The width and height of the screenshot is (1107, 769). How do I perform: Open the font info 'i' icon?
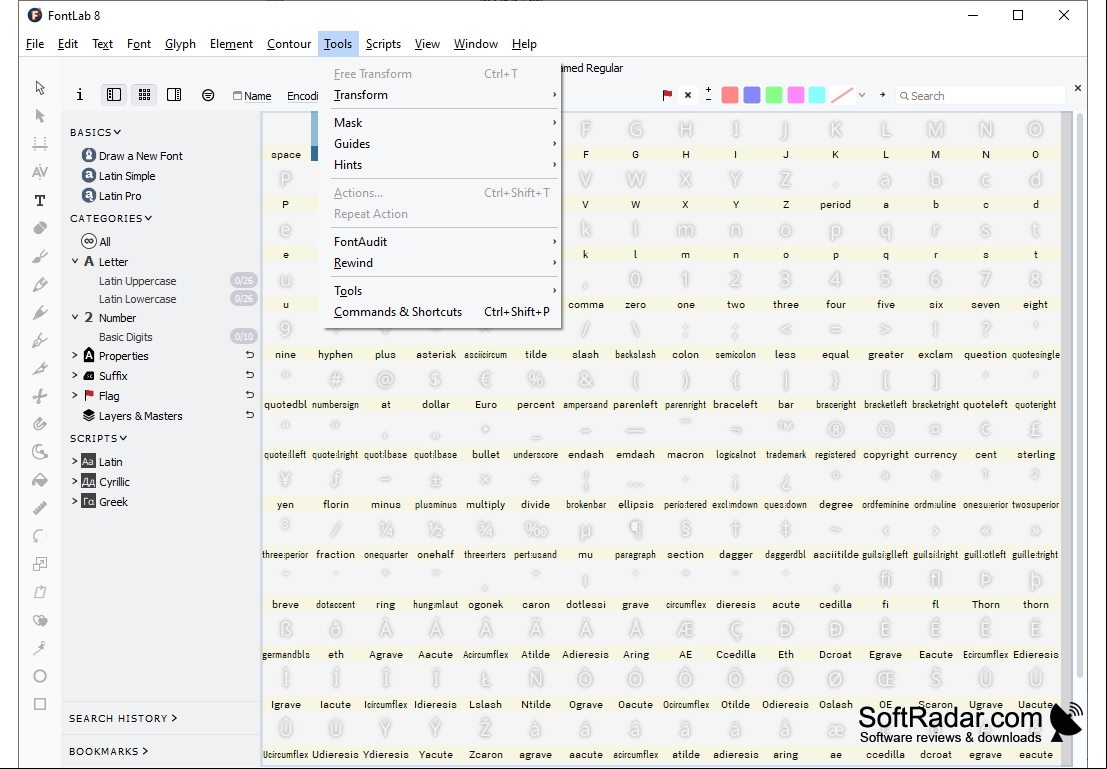coord(80,95)
